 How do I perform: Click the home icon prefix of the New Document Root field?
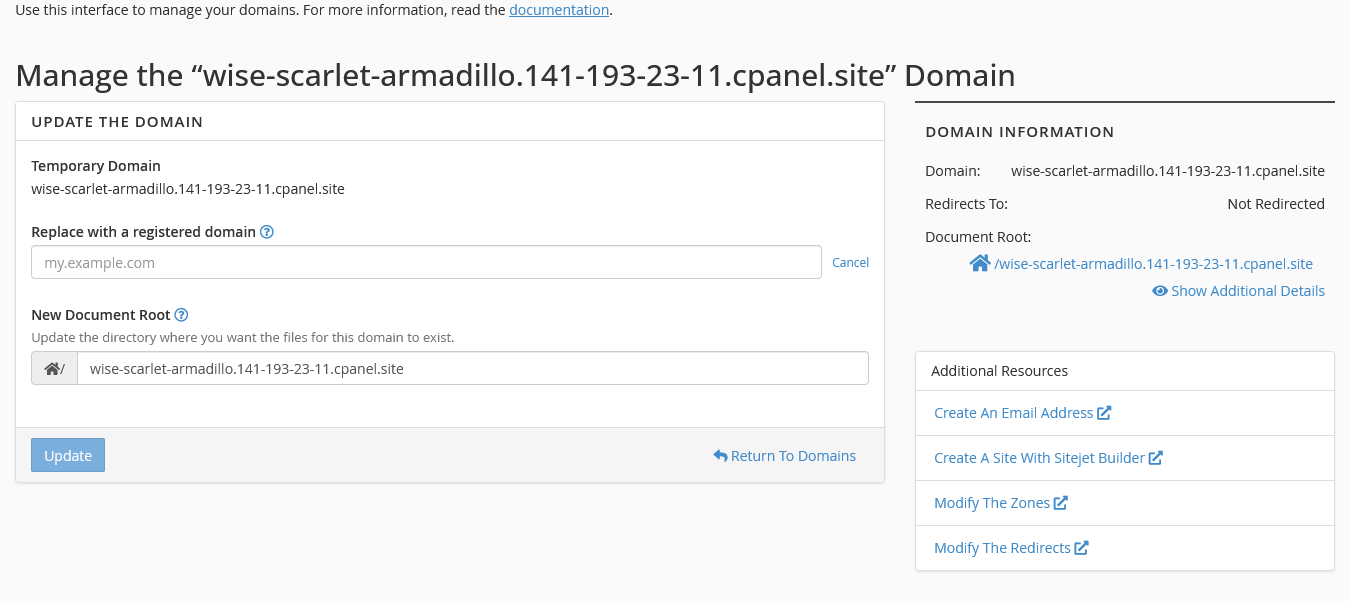54,368
